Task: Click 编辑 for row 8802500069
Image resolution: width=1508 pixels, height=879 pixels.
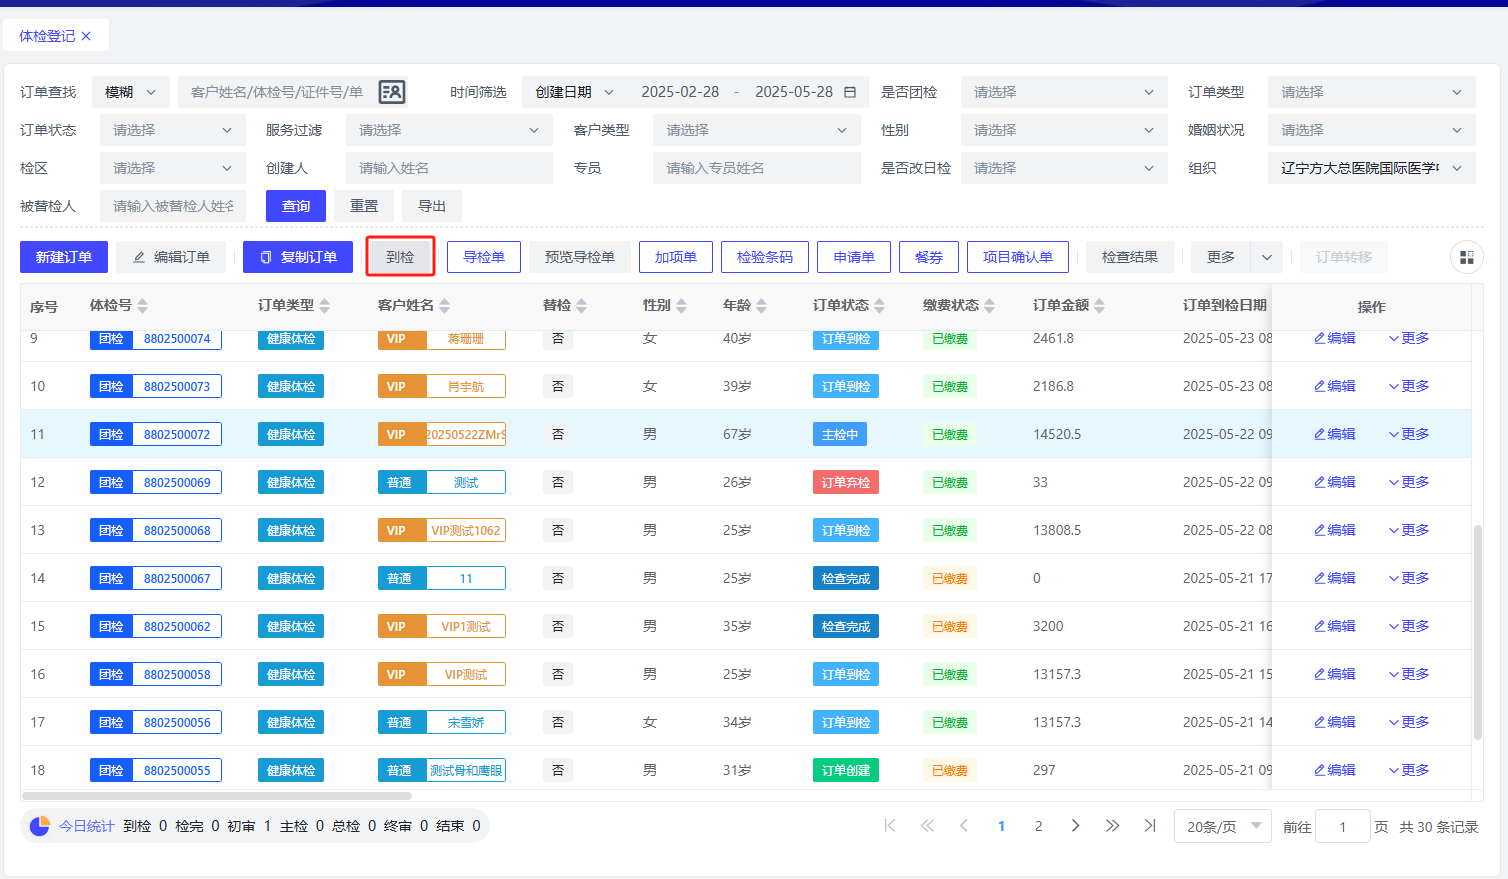Action: (1334, 482)
